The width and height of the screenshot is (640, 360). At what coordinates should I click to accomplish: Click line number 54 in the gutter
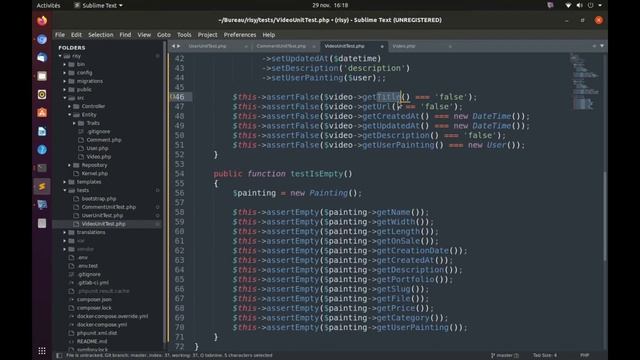pos(179,174)
